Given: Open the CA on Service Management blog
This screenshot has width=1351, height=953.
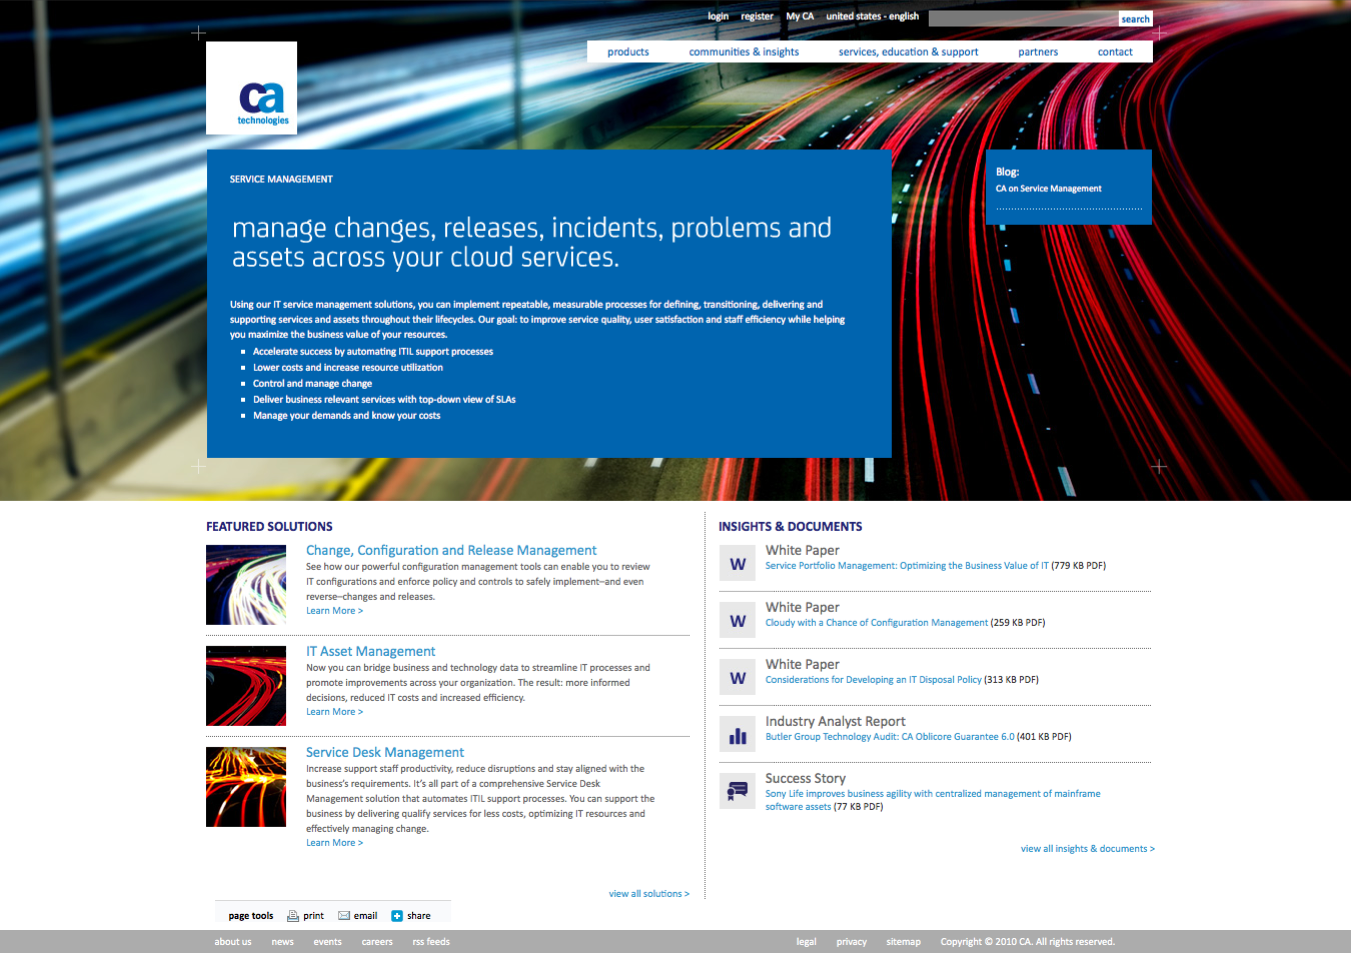Looking at the screenshot, I should pos(1048,188).
